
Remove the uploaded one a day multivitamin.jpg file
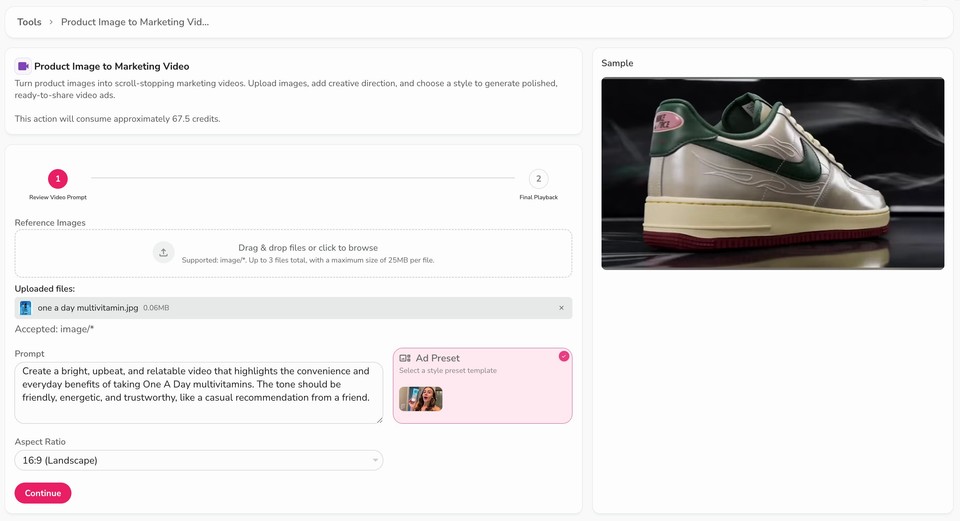pyautogui.click(x=561, y=308)
